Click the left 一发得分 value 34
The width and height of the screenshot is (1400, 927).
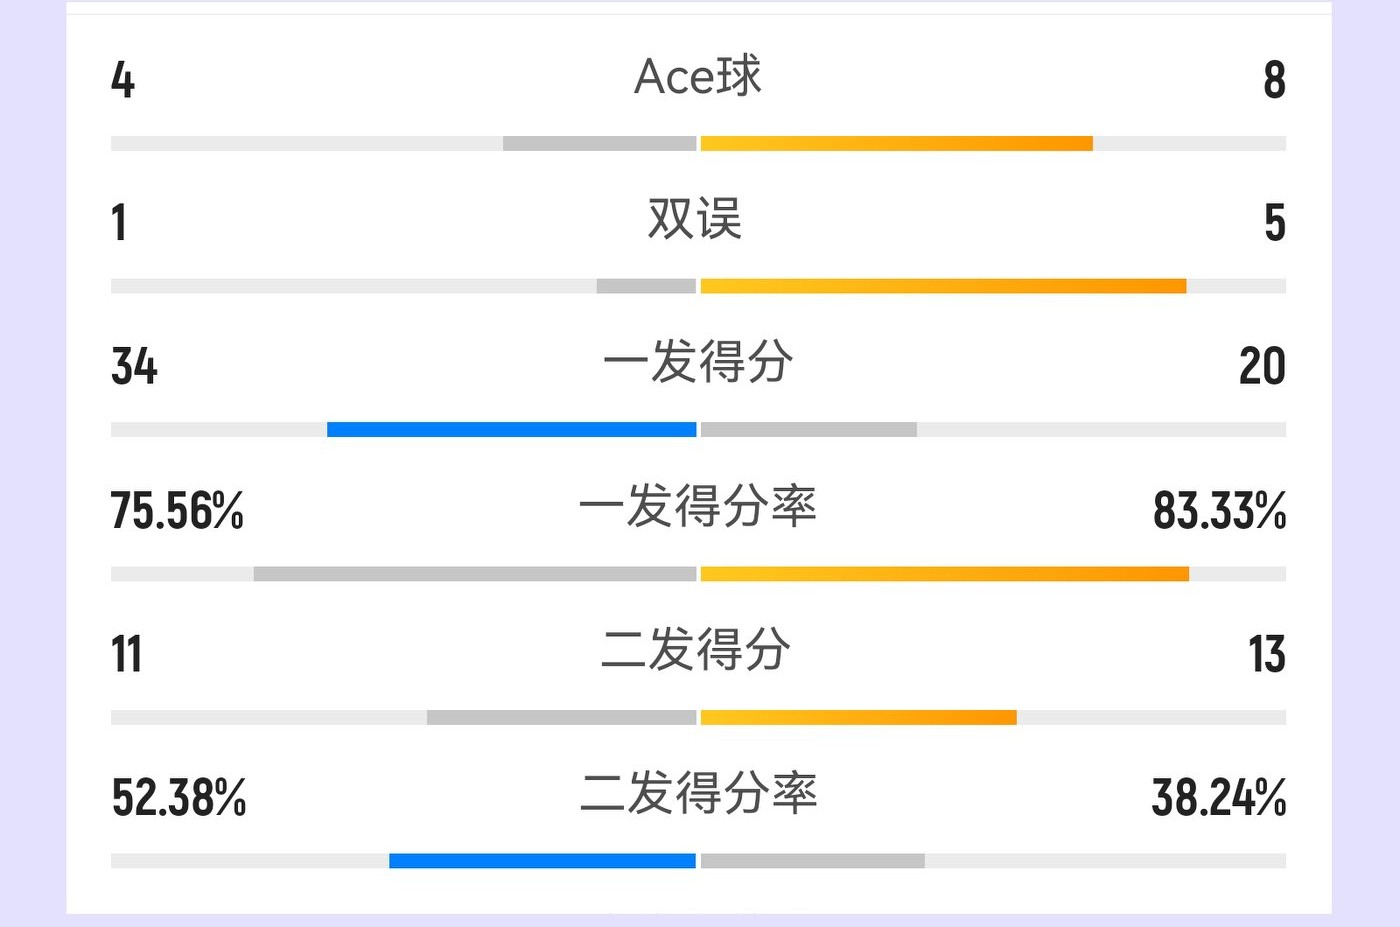click(135, 367)
